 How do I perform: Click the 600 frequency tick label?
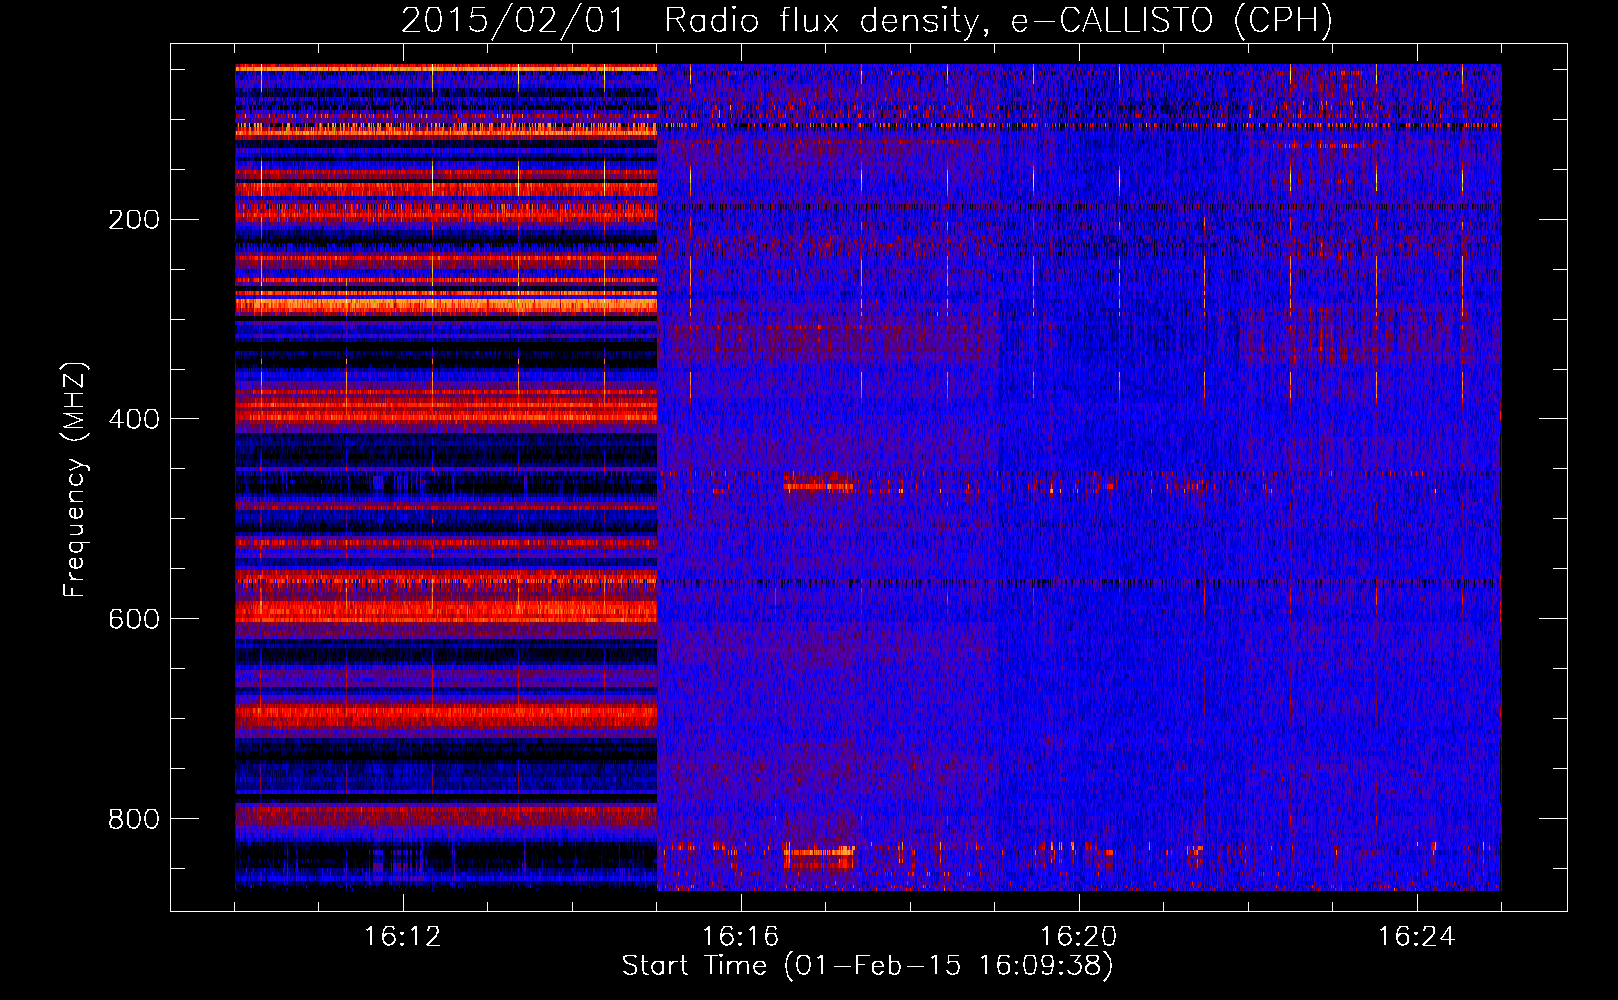tap(133, 619)
